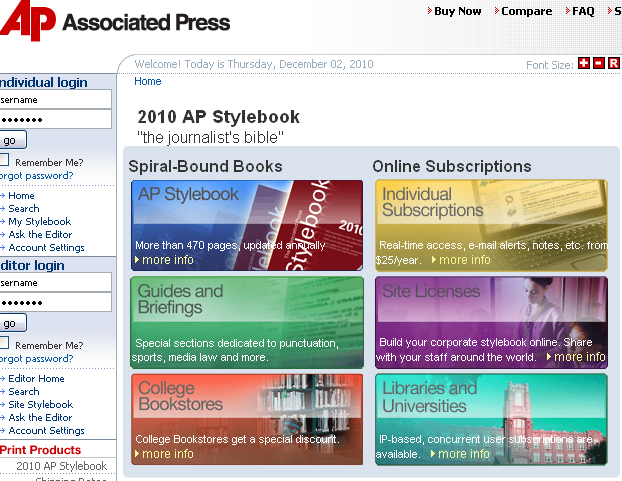This screenshot has height=481, width=622.
Task: Open Account Settings in editor menu
Action: pos(46,431)
